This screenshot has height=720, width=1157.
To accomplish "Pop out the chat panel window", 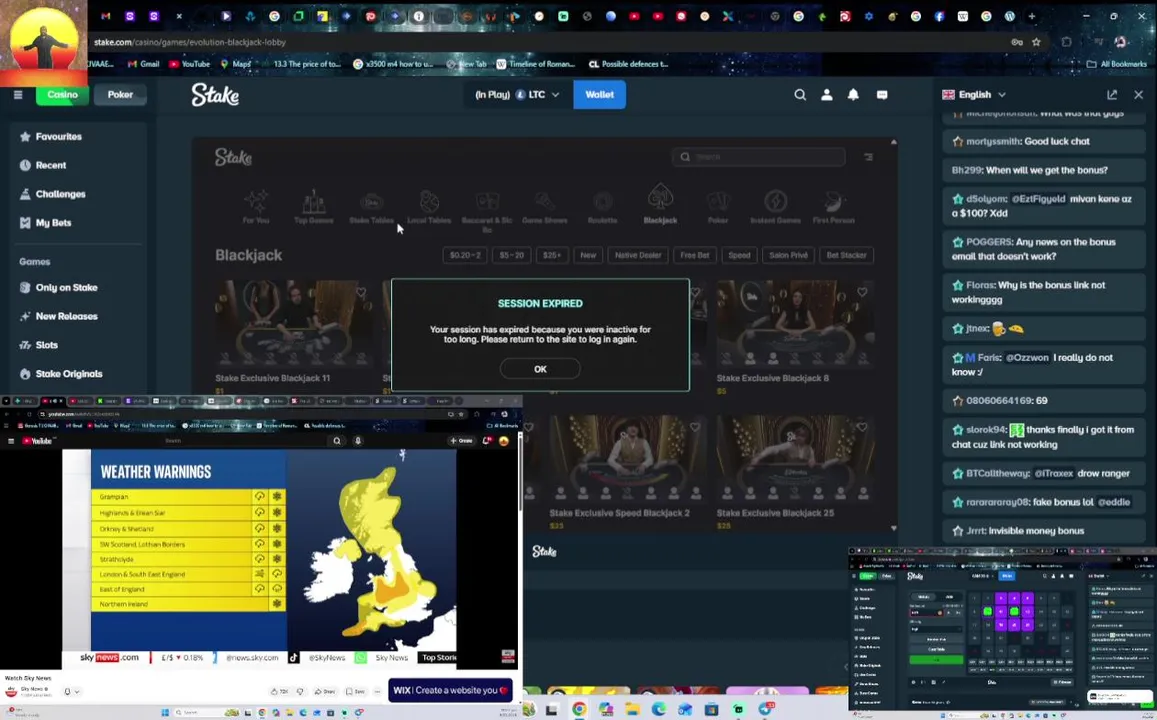I will click(x=1112, y=94).
